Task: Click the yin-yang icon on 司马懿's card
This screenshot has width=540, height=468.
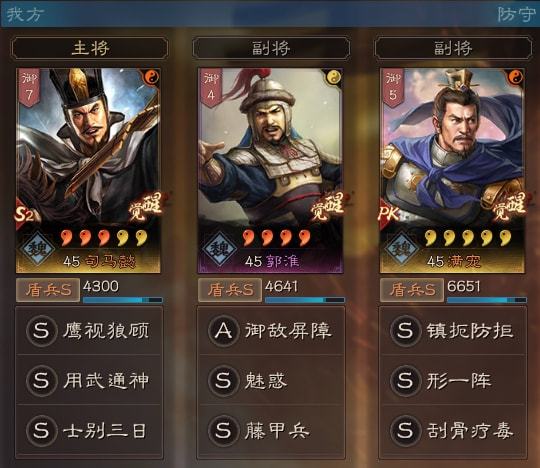Action: tap(152, 78)
